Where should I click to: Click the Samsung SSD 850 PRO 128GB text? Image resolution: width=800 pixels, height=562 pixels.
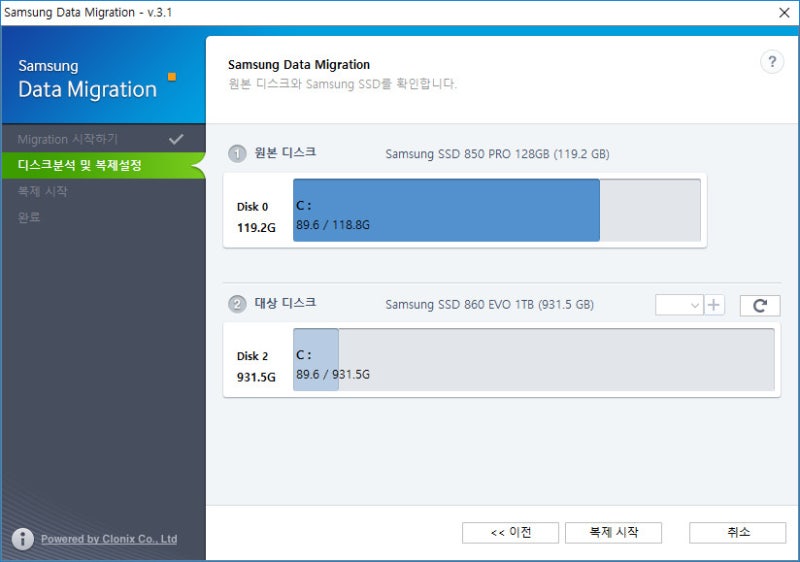tap(497, 154)
